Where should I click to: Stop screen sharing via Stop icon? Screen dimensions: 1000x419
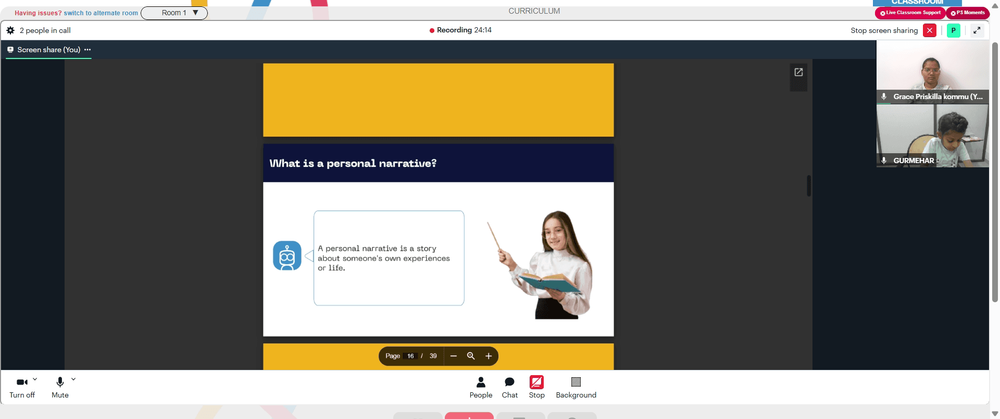click(x=536, y=382)
